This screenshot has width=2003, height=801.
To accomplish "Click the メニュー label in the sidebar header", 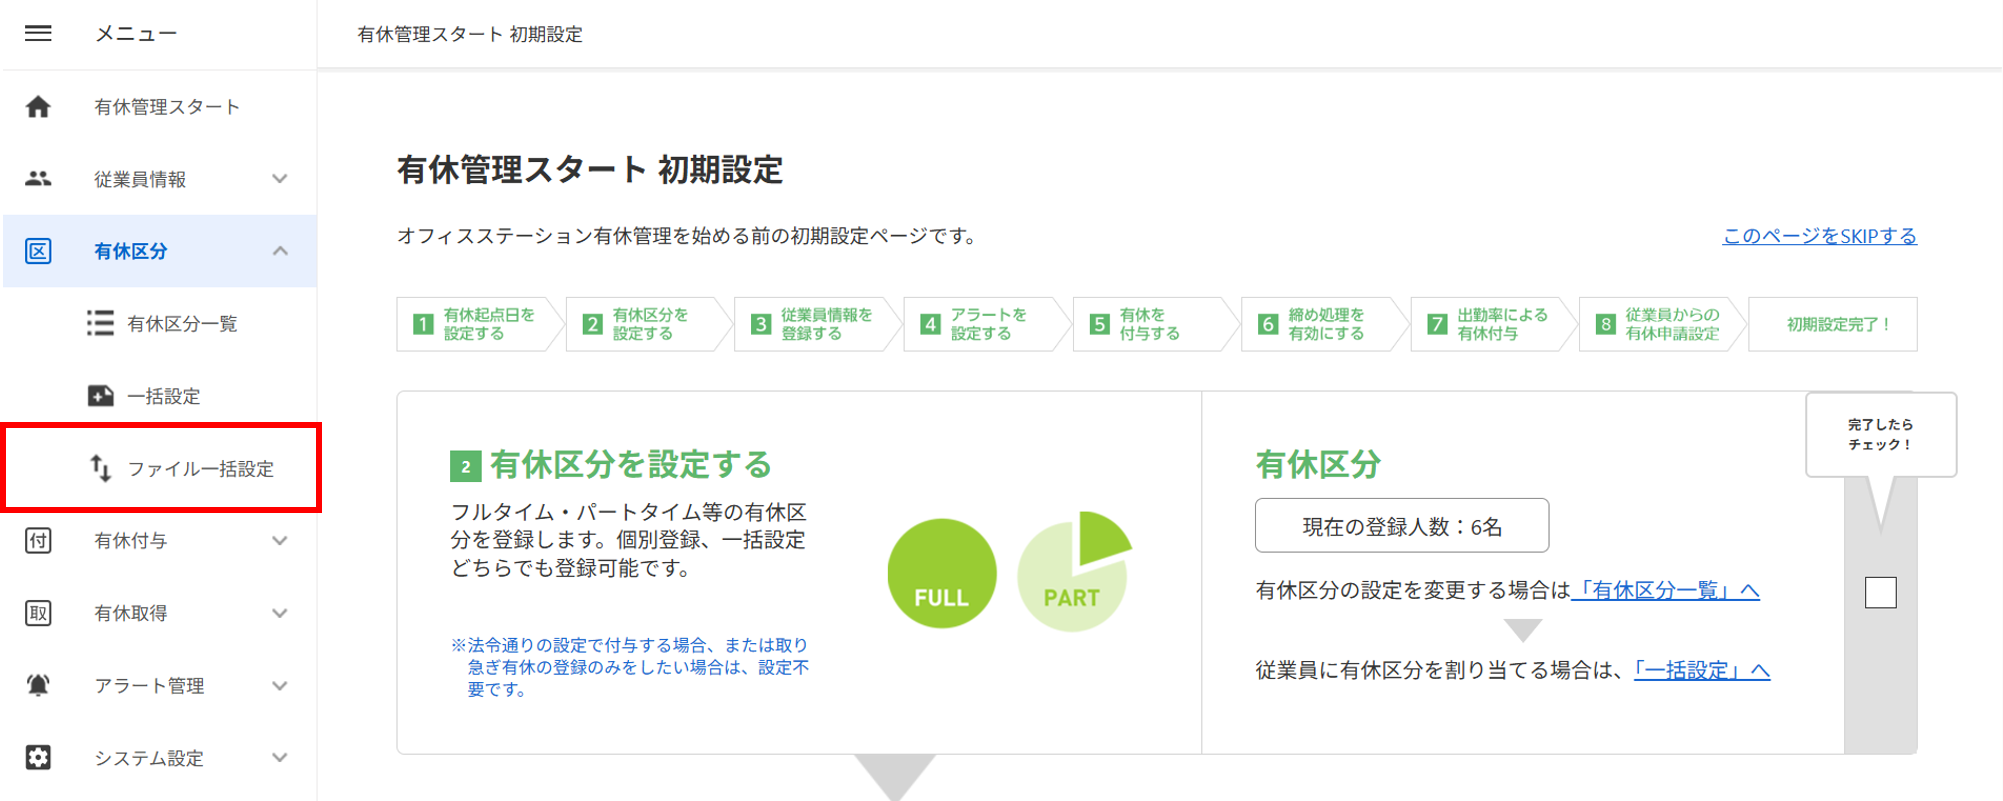I will [136, 34].
